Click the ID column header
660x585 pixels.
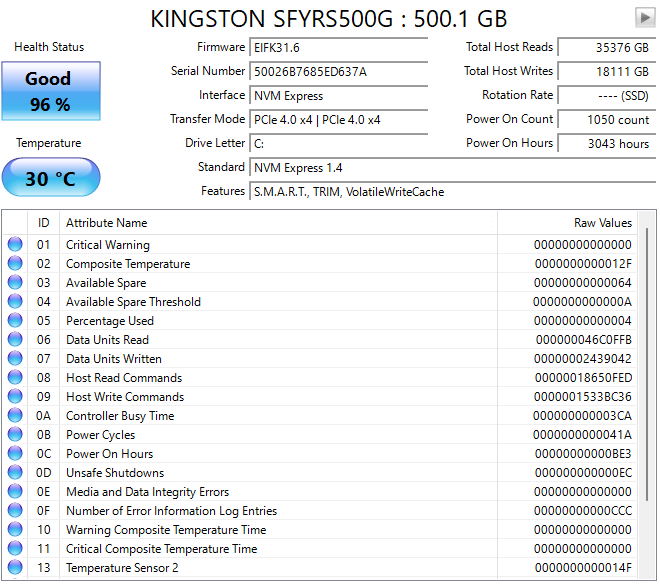click(x=43, y=223)
